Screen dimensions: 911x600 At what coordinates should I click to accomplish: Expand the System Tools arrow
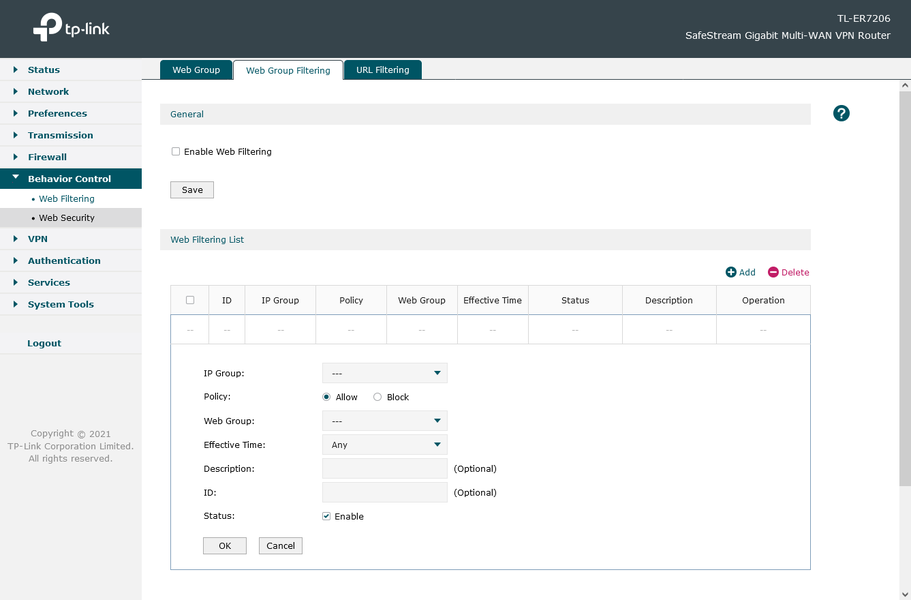click(x=16, y=304)
